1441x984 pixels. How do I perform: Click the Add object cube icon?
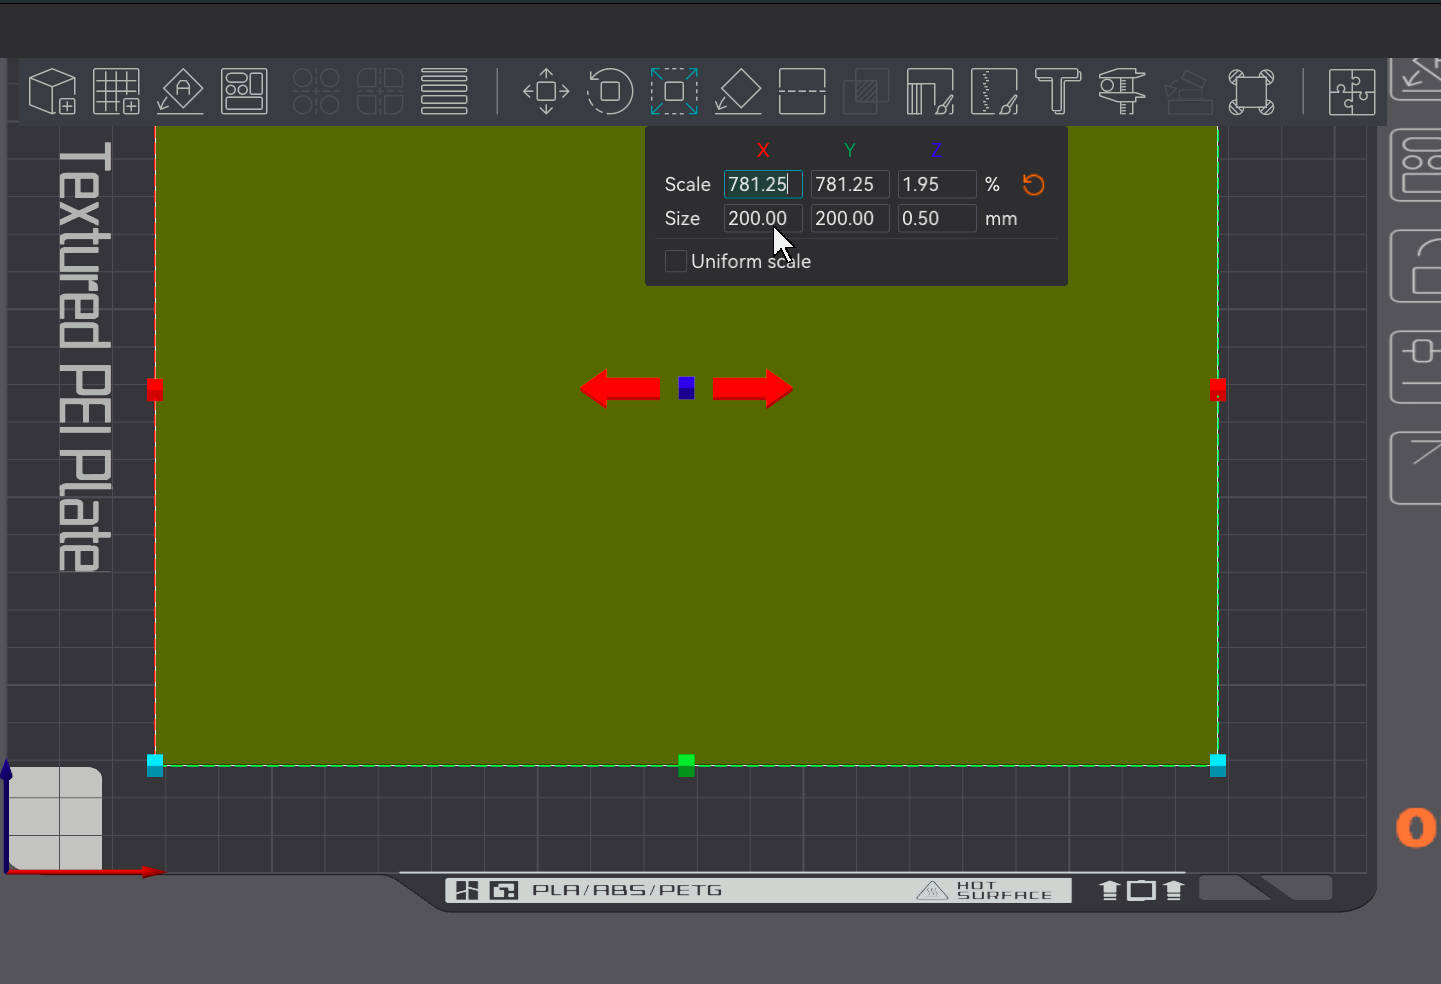52,91
